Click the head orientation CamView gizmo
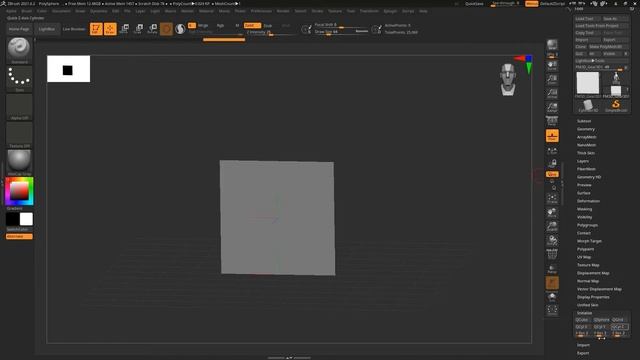This screenshot has width=640, height=360. [508, 80]
